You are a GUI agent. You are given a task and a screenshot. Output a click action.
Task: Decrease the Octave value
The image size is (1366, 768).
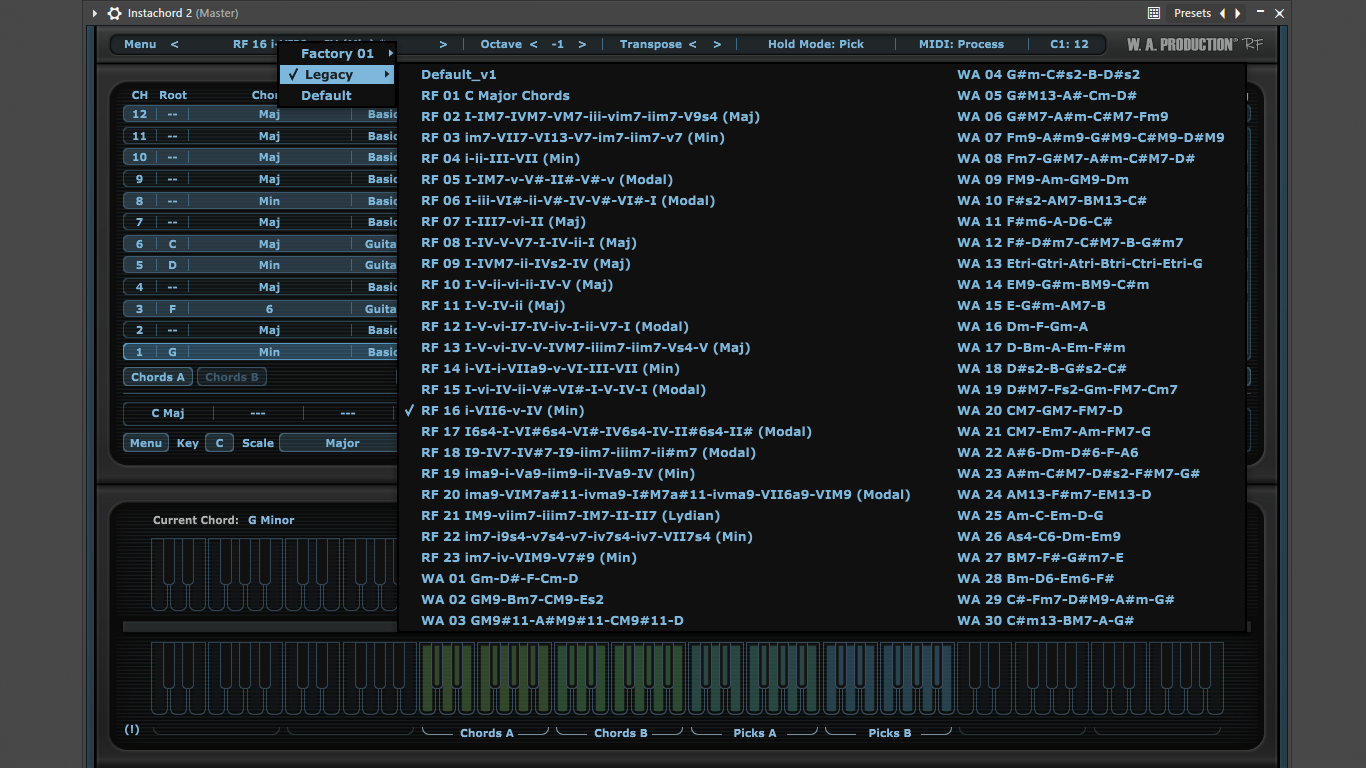534,44
